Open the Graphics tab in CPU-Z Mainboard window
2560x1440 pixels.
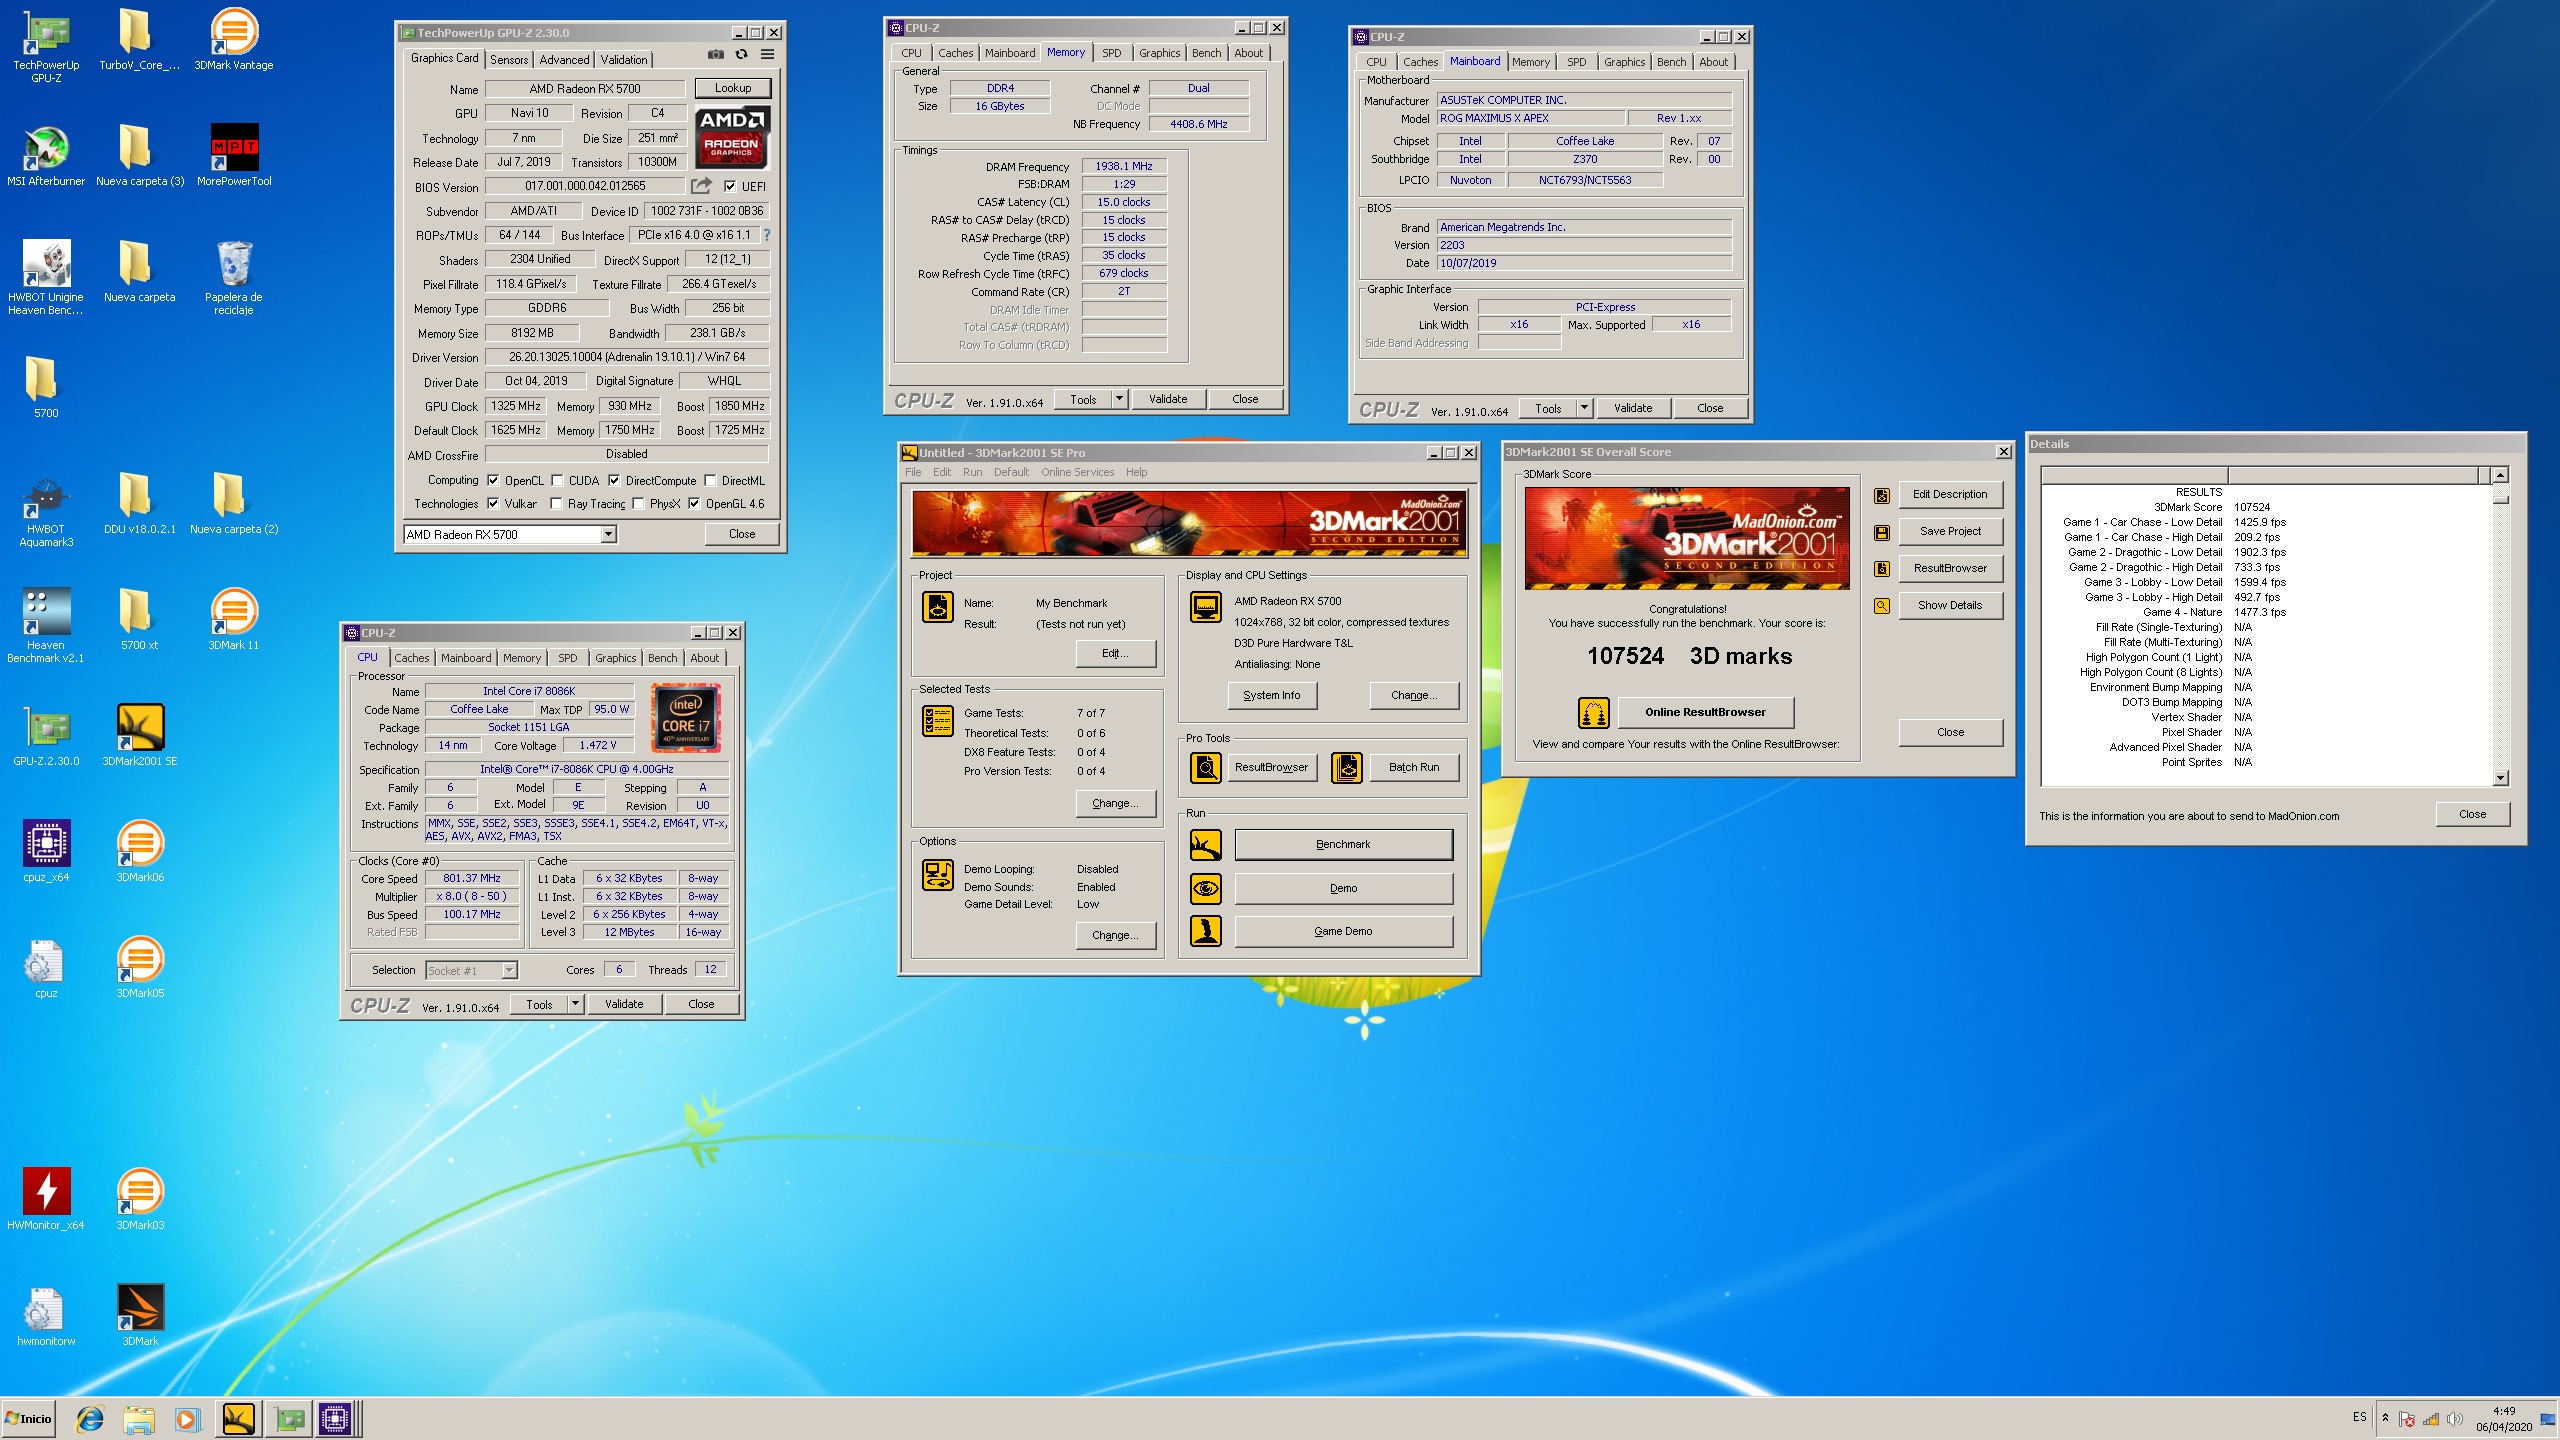coord(1624,62)
